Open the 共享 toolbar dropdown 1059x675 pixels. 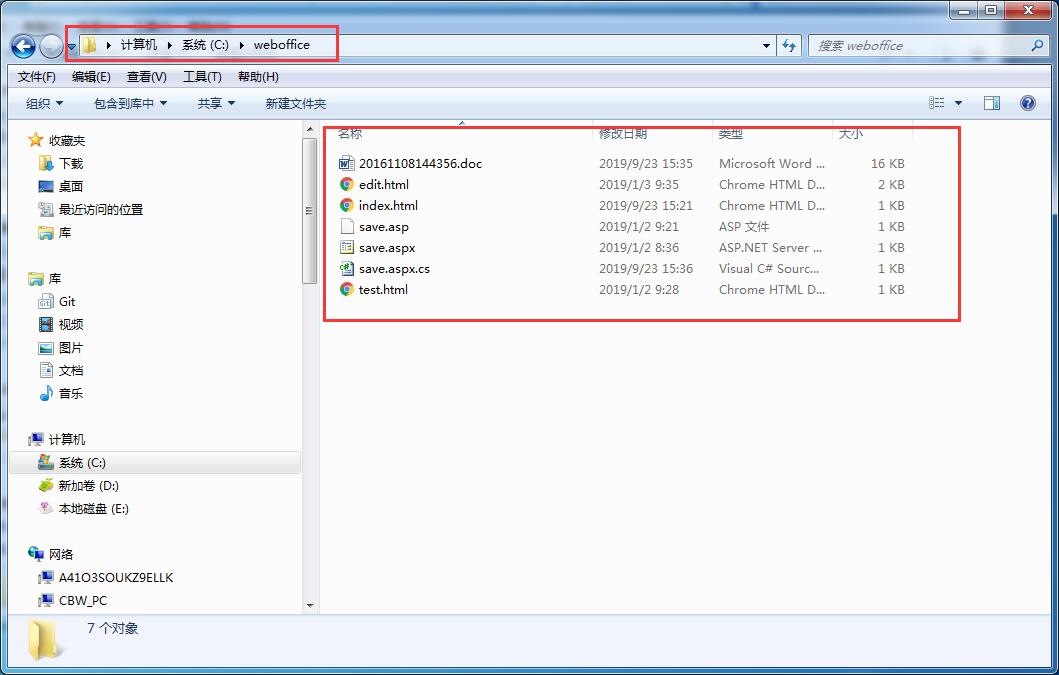216,103
